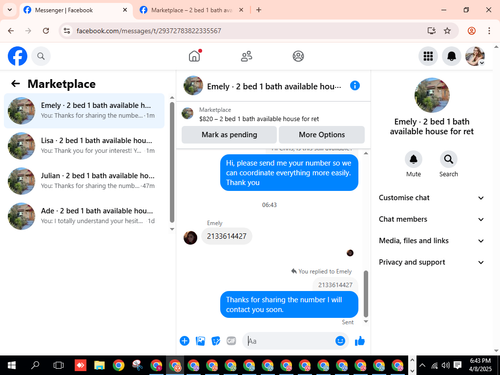Open Windows taskbar search
500x375 pixels.
[35, 365]
